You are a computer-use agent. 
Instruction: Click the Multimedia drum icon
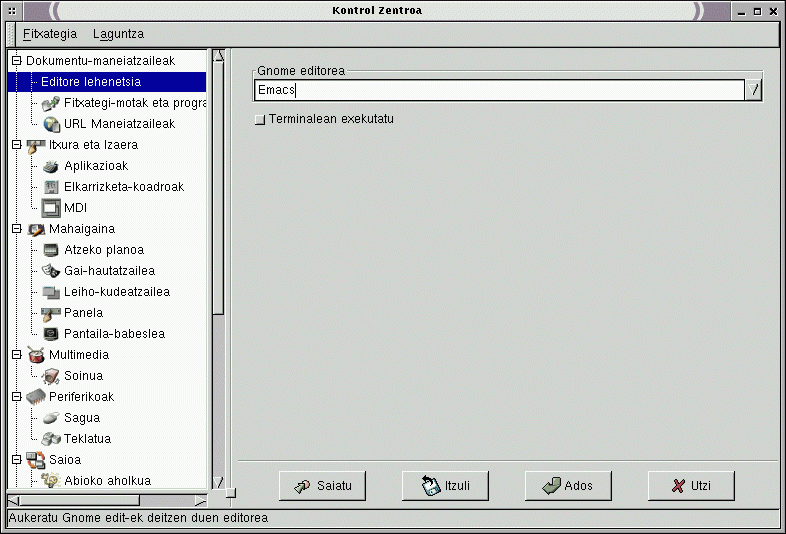tap(36, 354)
